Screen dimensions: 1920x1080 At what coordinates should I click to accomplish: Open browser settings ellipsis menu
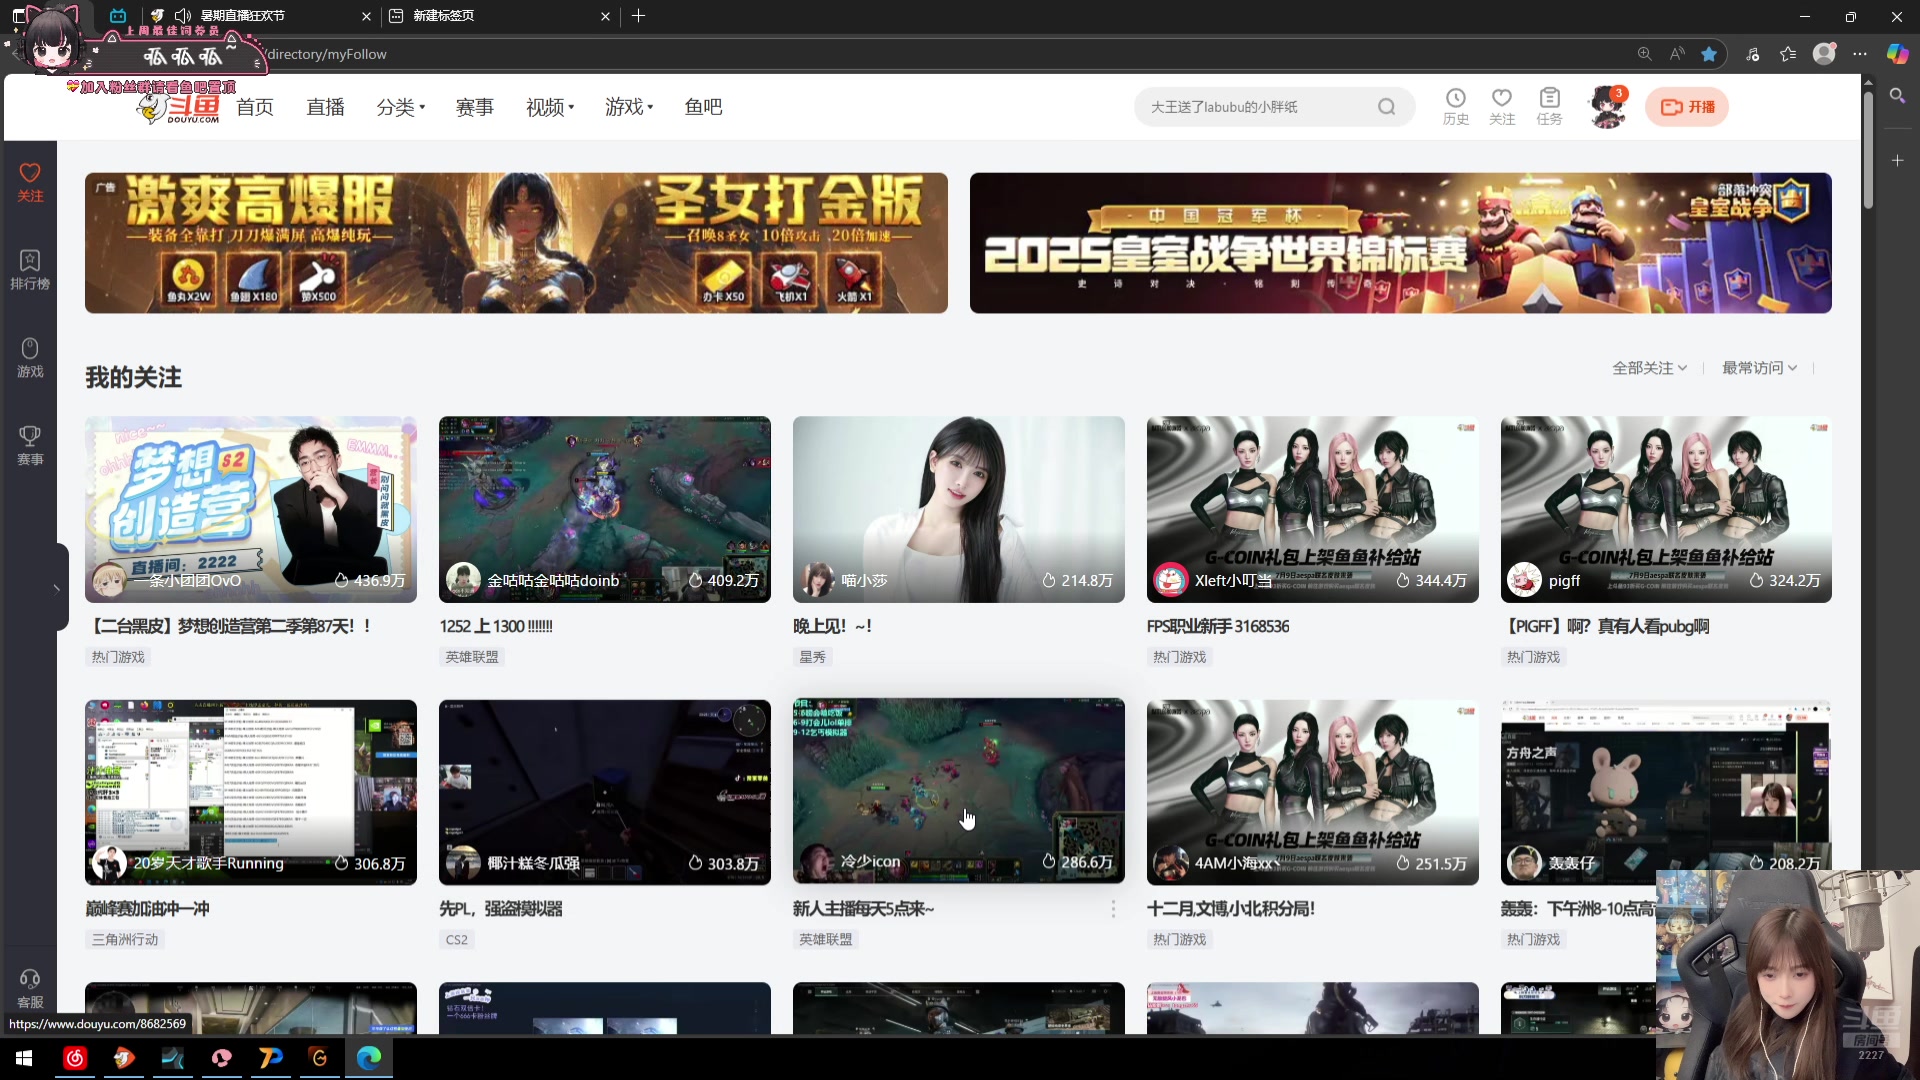pos(1860,54)
